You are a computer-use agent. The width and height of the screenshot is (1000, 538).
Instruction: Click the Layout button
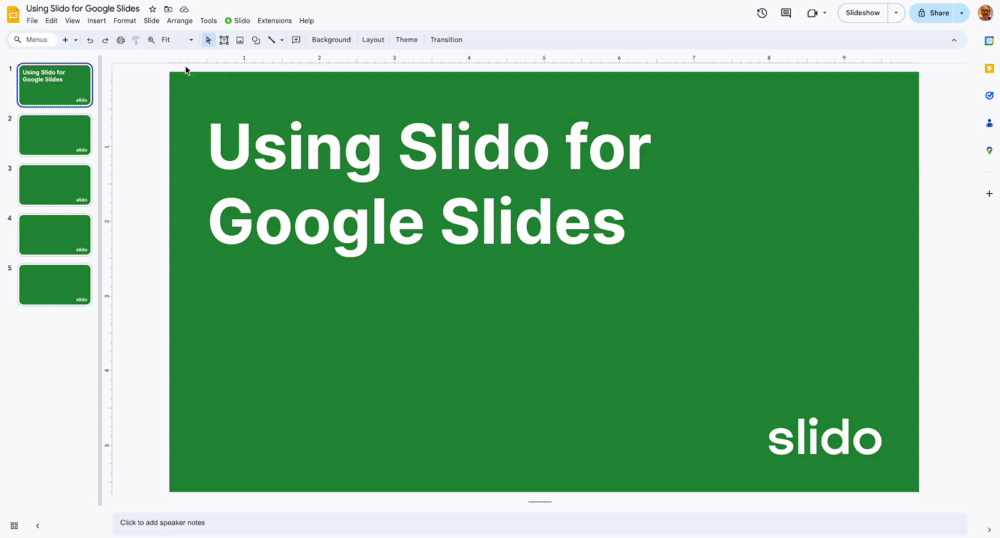[373, 40]
